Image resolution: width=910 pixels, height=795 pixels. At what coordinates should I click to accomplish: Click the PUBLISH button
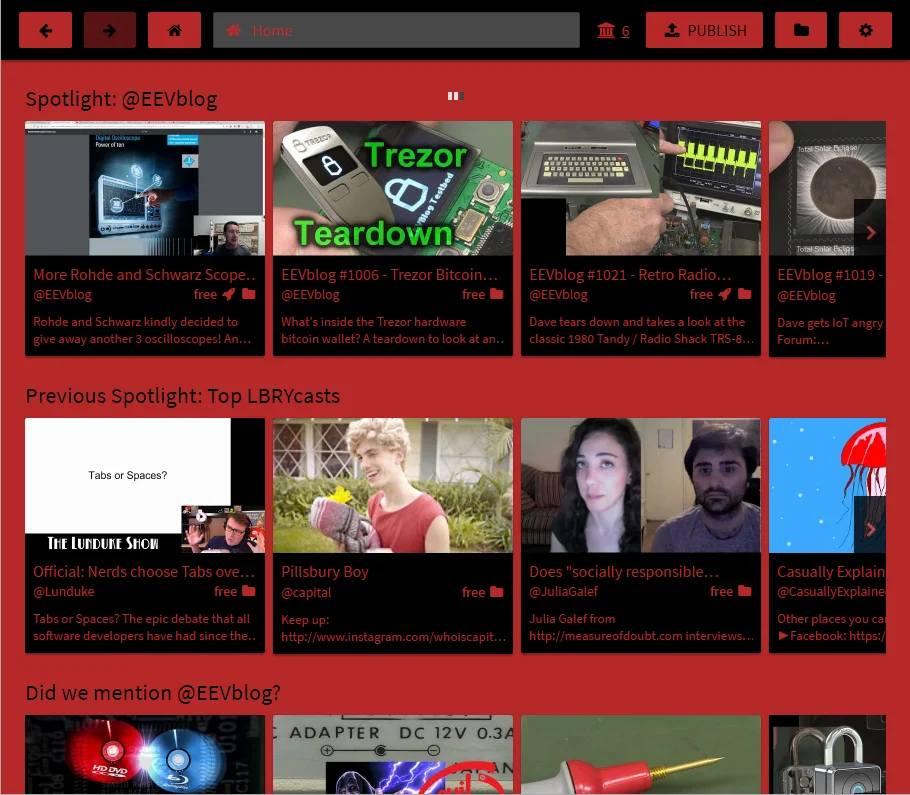pyautogui.click(x=704, y=30)
